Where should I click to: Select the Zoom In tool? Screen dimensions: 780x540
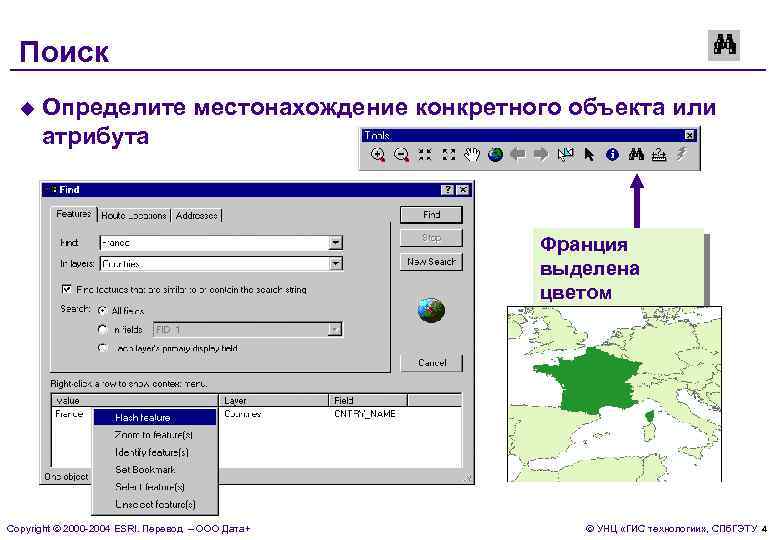[x=378, y=155]
